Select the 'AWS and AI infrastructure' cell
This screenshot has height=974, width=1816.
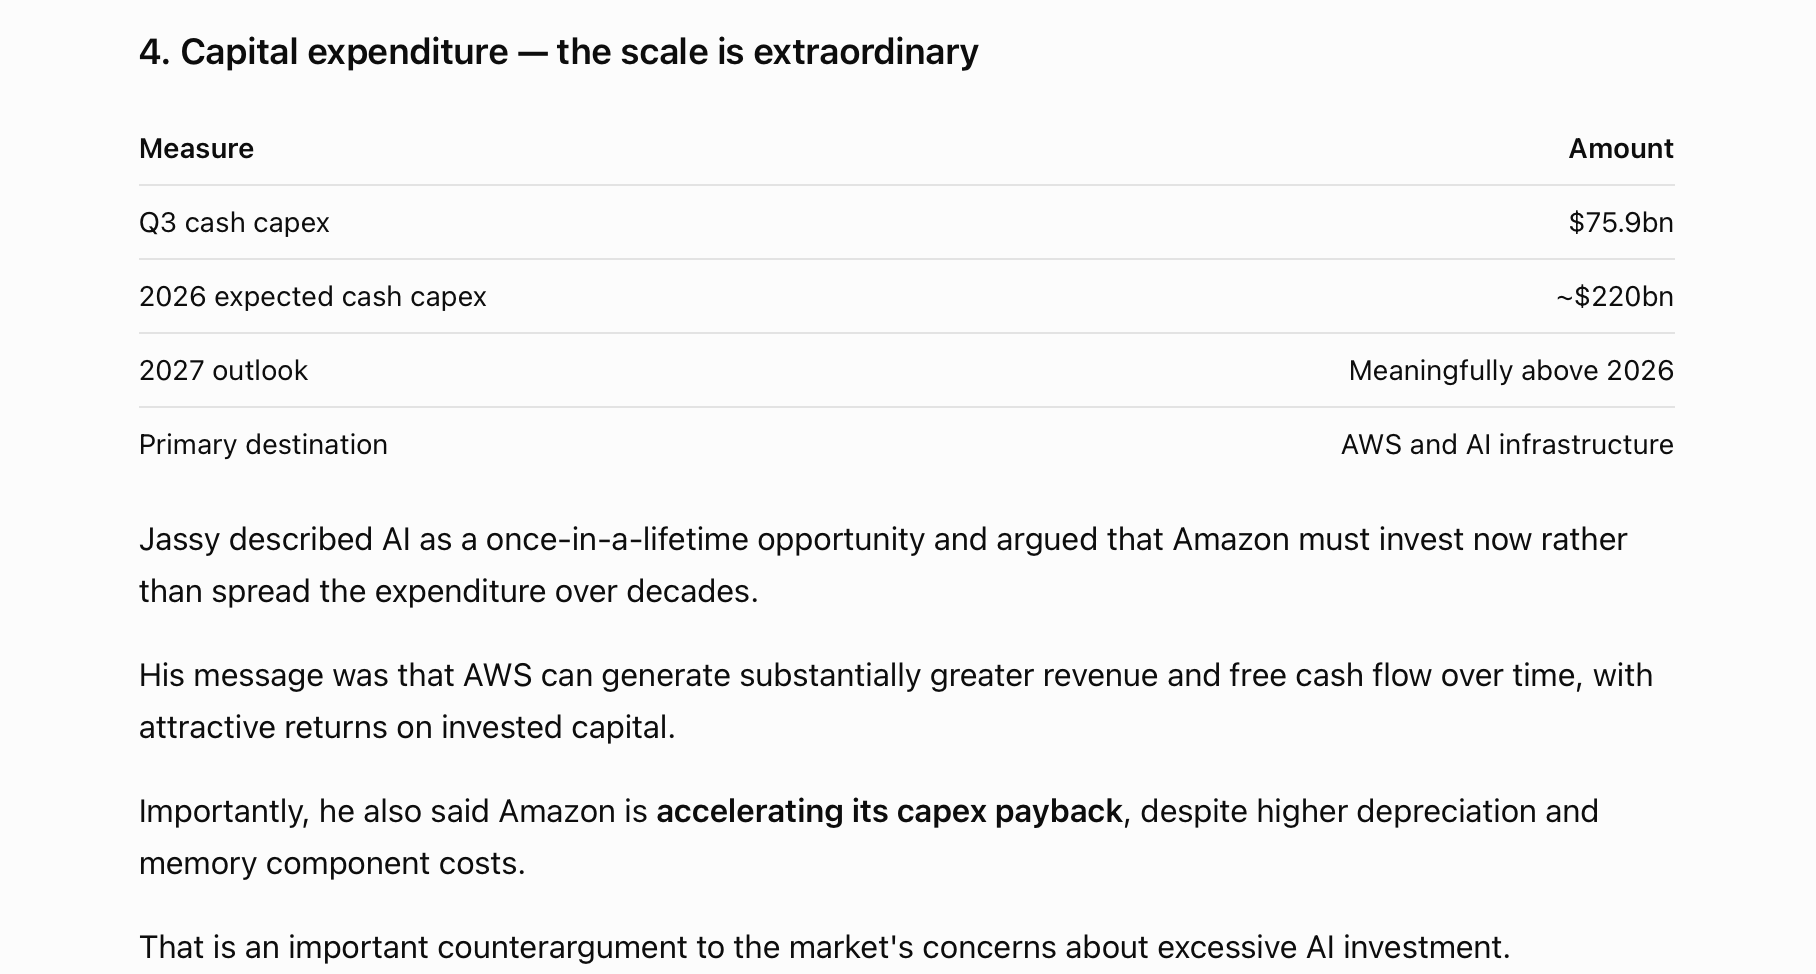1506,444
